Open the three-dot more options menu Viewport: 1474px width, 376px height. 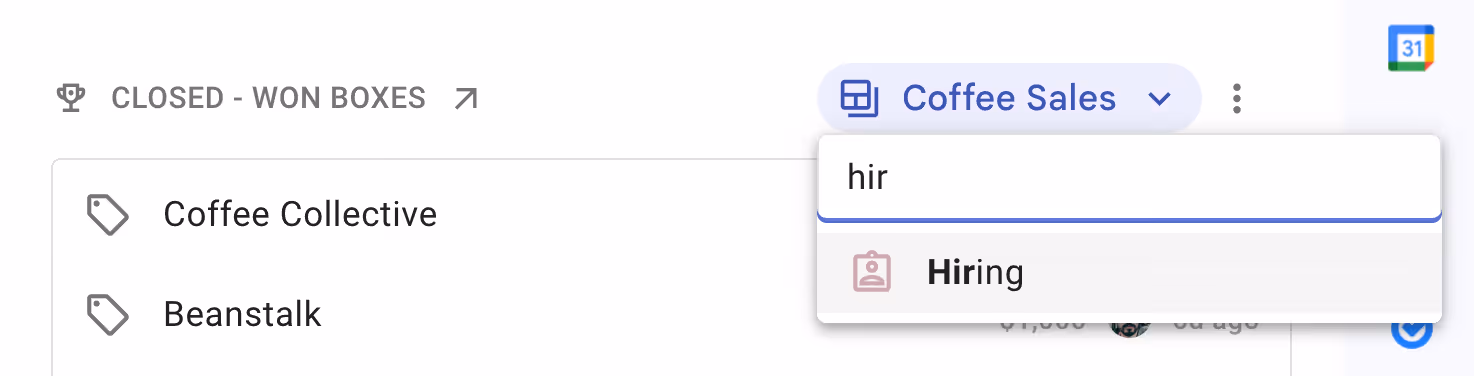coord(1237,98)
